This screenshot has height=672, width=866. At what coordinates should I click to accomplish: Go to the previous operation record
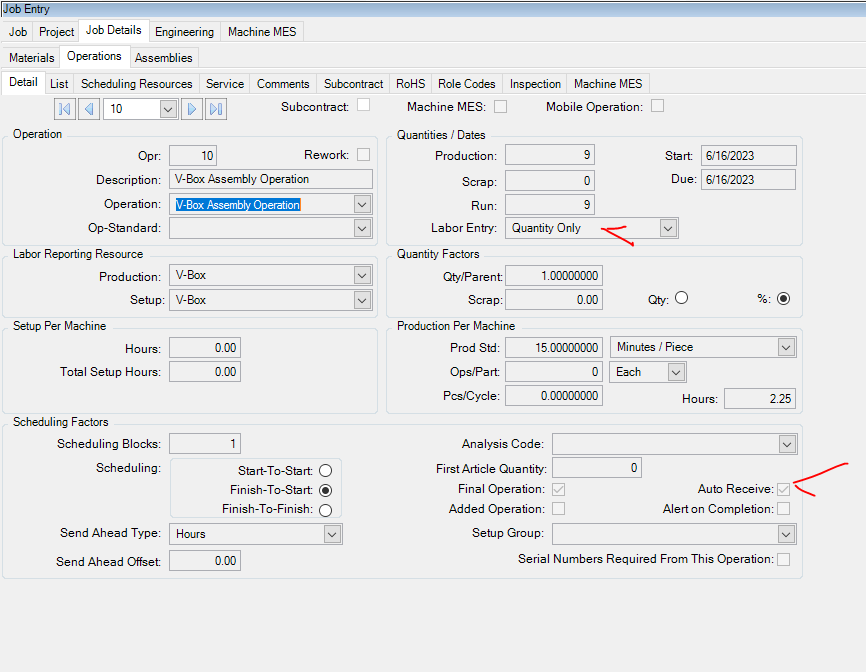click(89, 109)
